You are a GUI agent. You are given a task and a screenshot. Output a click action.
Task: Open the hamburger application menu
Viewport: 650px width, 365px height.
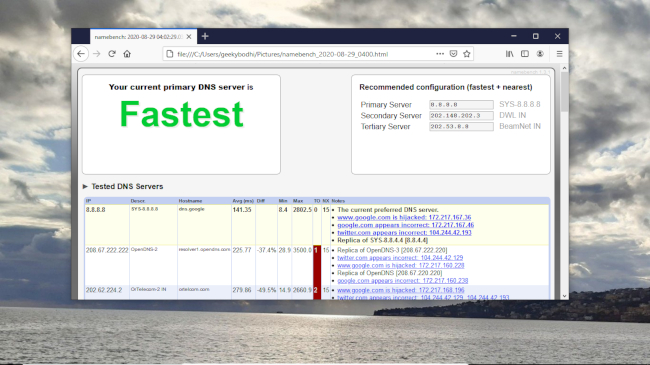click(x=559, y=54)
